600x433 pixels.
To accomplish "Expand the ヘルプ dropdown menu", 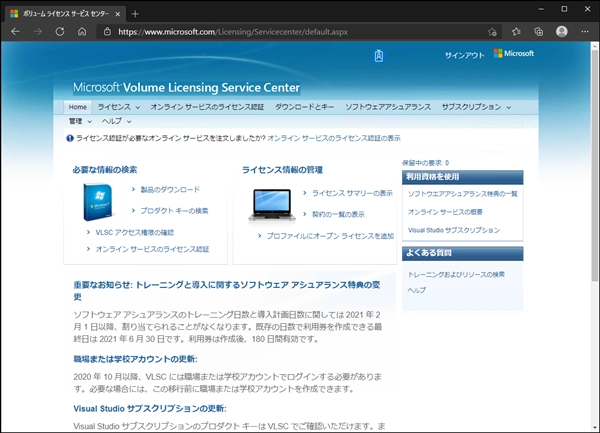I will 116,121.
